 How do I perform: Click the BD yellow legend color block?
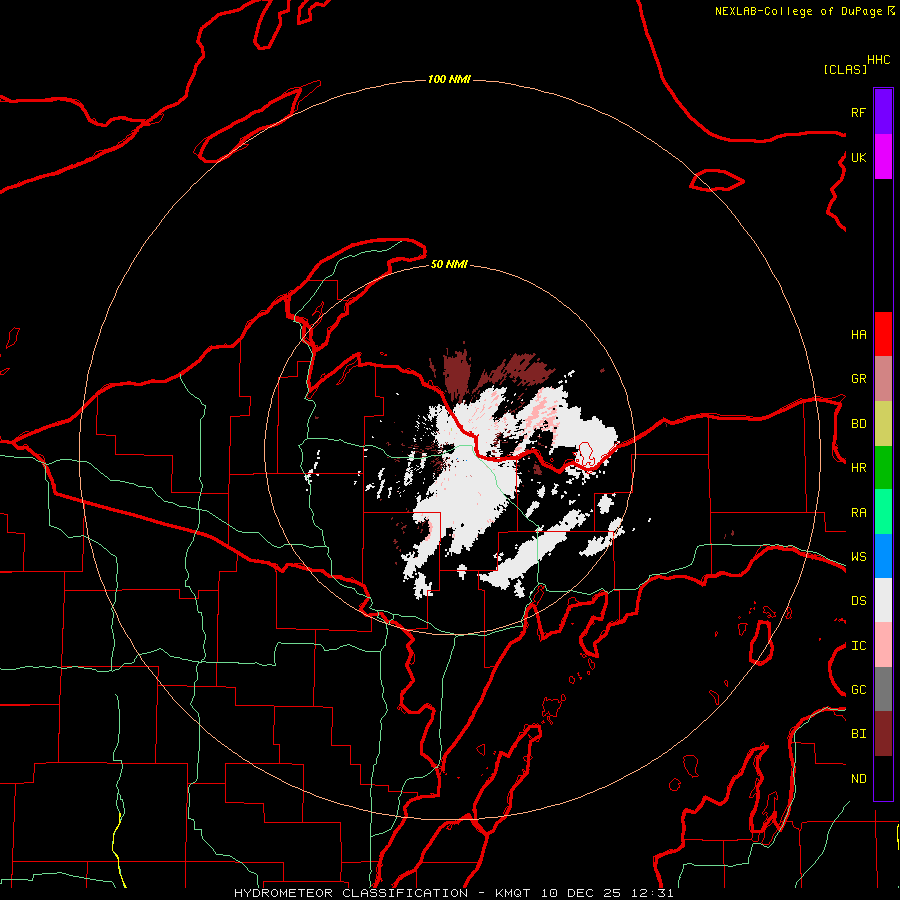(883, 424)
